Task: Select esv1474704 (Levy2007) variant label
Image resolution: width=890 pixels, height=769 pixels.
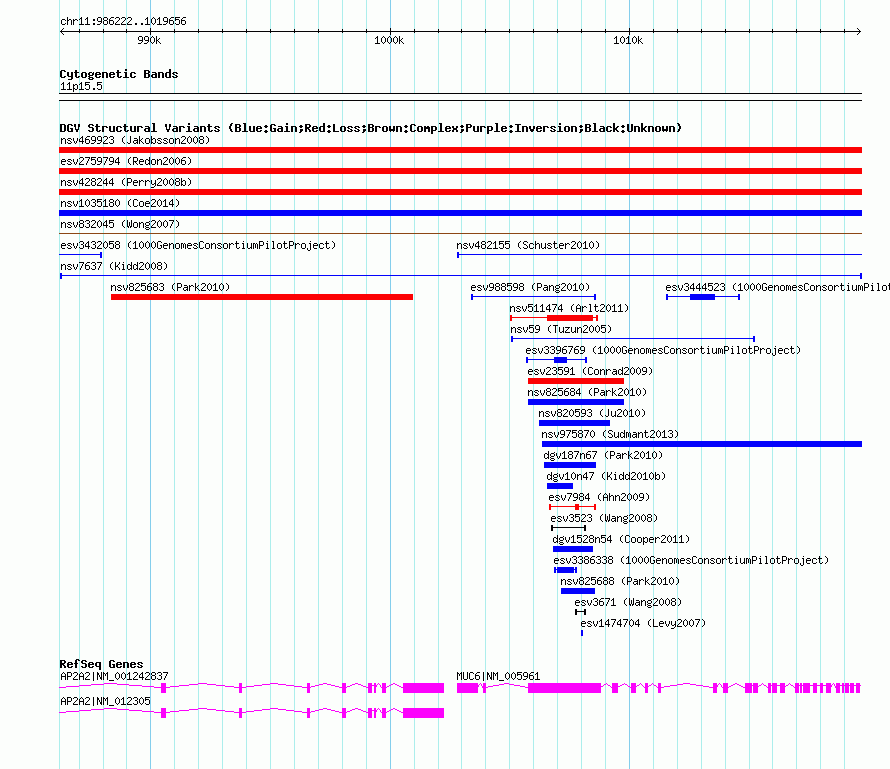Action: [x=643, y=623]
